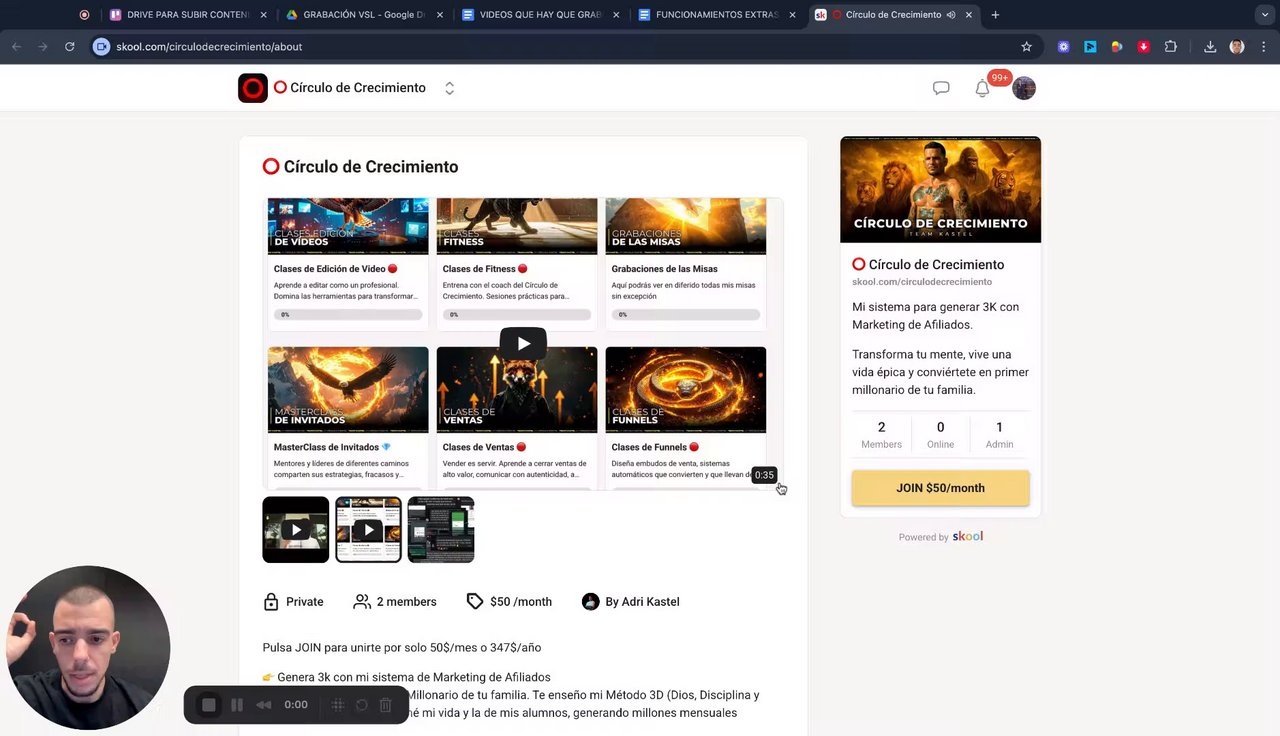Stop the screen recording
The image size is (1280, 736).
(209, 705)
